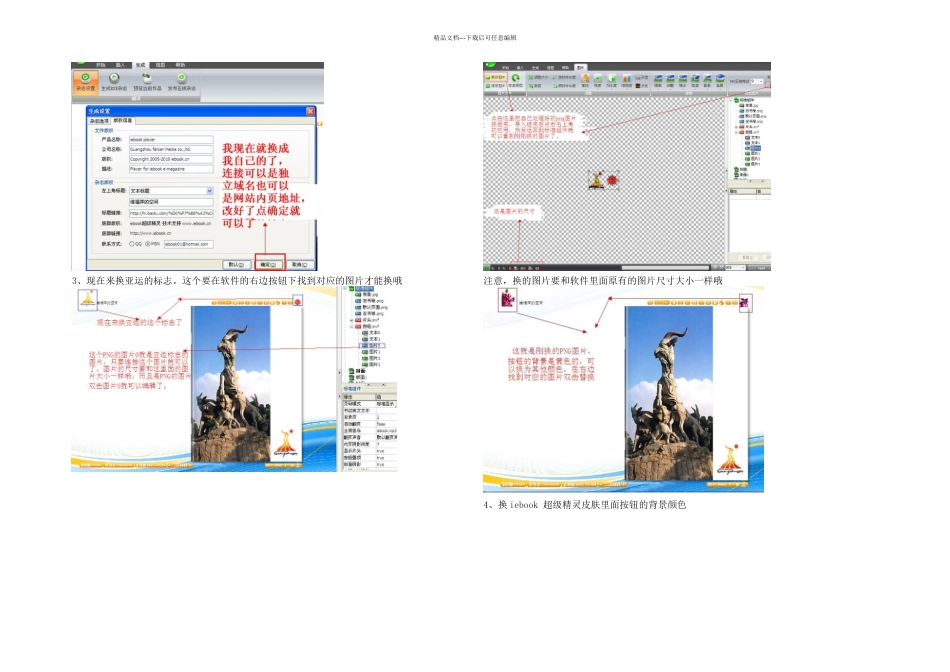This screenshot has height=672, width=950.
Task: Click the goat statue cover in lower-left screenshot
Action: 231,384
